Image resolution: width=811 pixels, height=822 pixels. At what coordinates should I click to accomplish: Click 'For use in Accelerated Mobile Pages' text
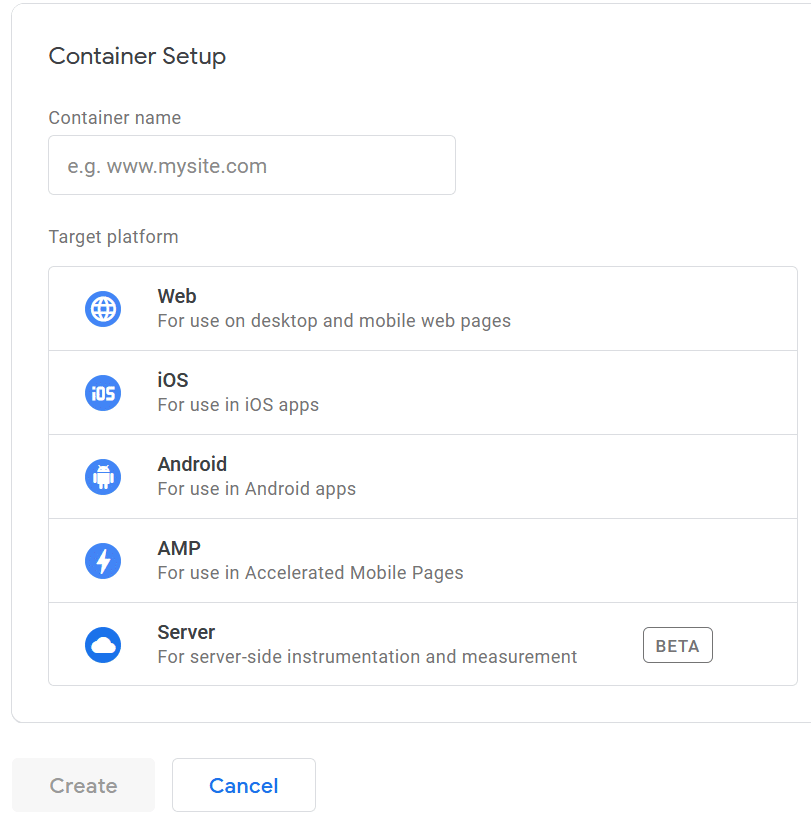[310, 572]
